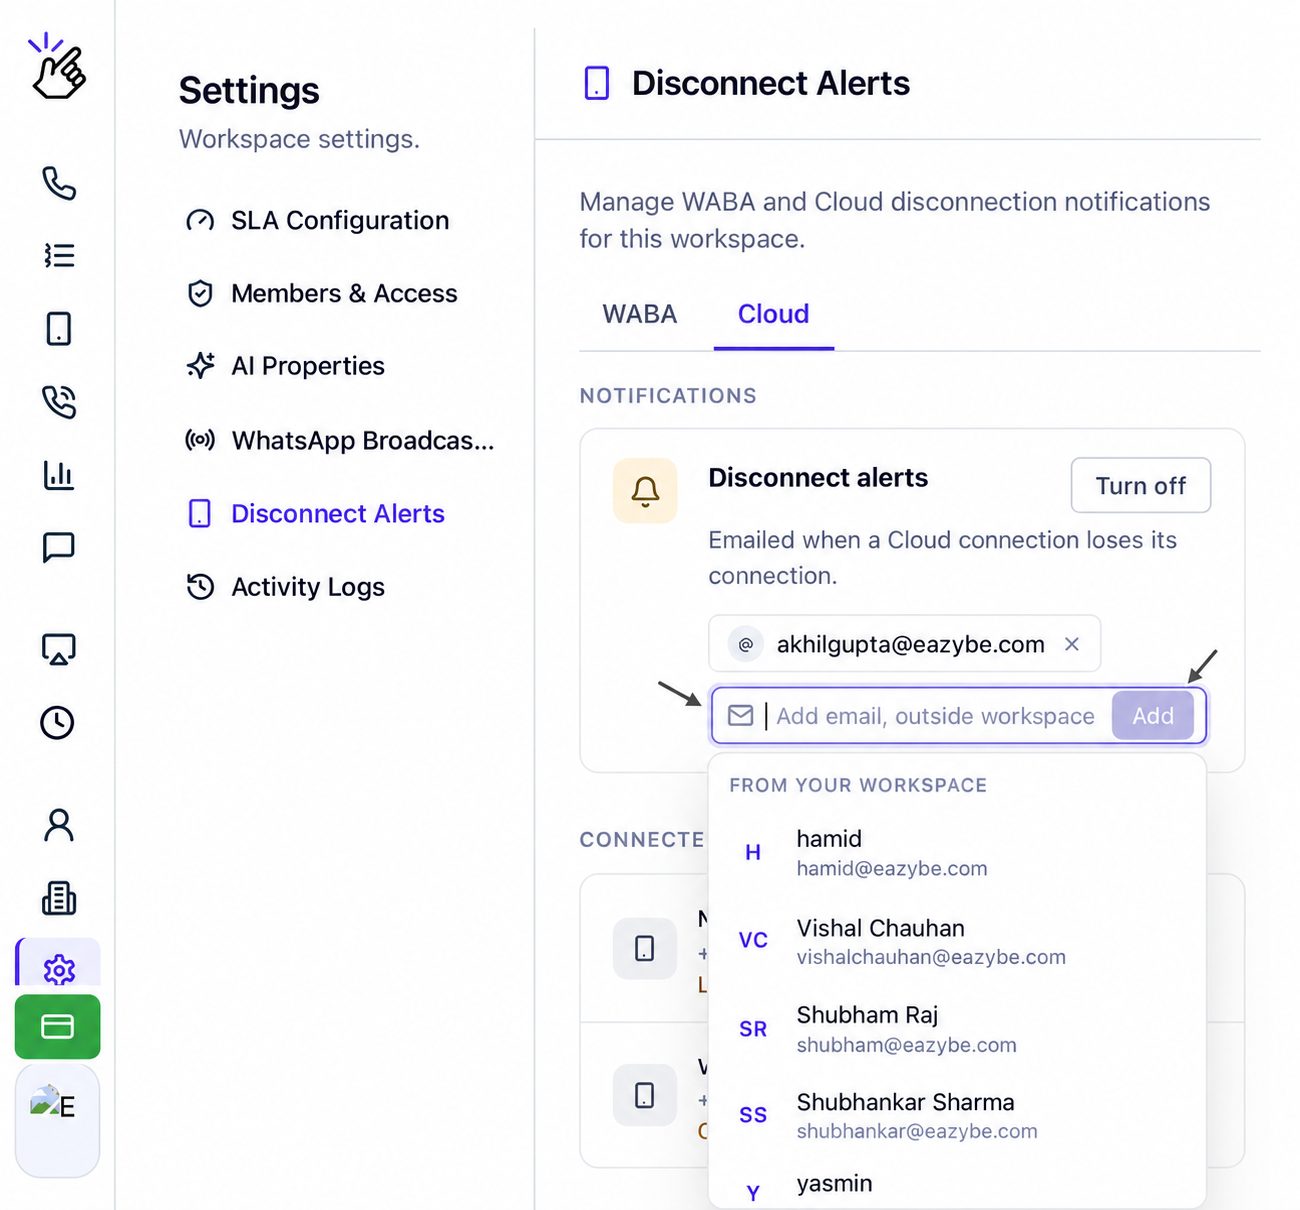Open the clock schedule sidebar icon
The width and height of the screenshot is (1300, 1210).
[x=58, y=722]
